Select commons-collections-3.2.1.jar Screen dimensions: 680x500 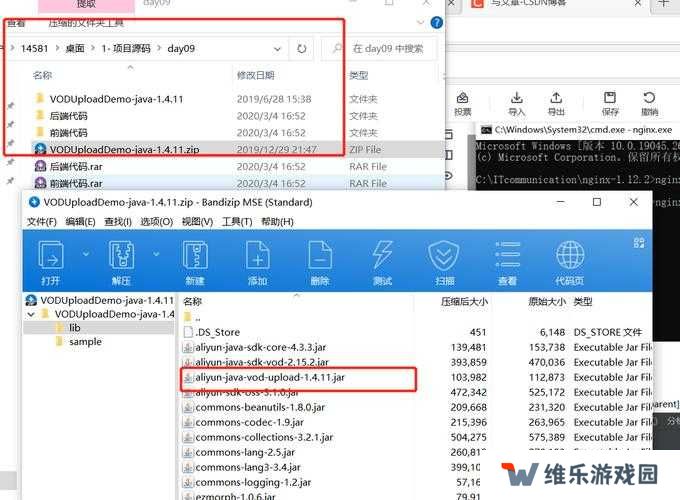[x=264, y=437]
